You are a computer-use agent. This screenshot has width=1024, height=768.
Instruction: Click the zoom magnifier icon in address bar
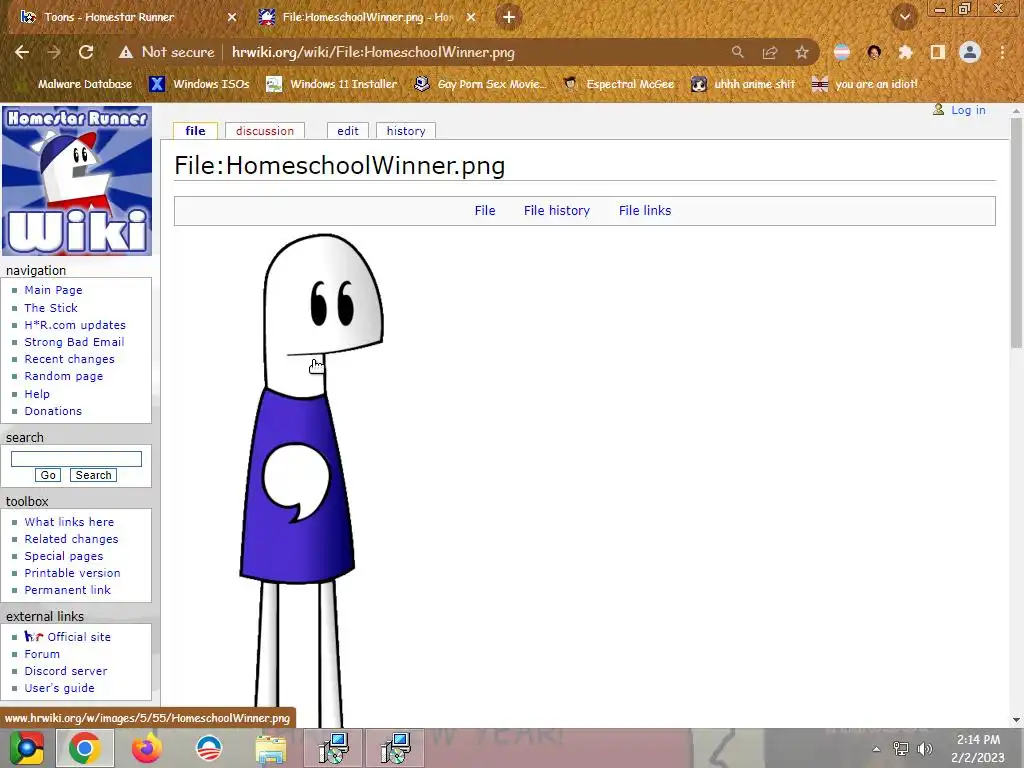point(737,52)
